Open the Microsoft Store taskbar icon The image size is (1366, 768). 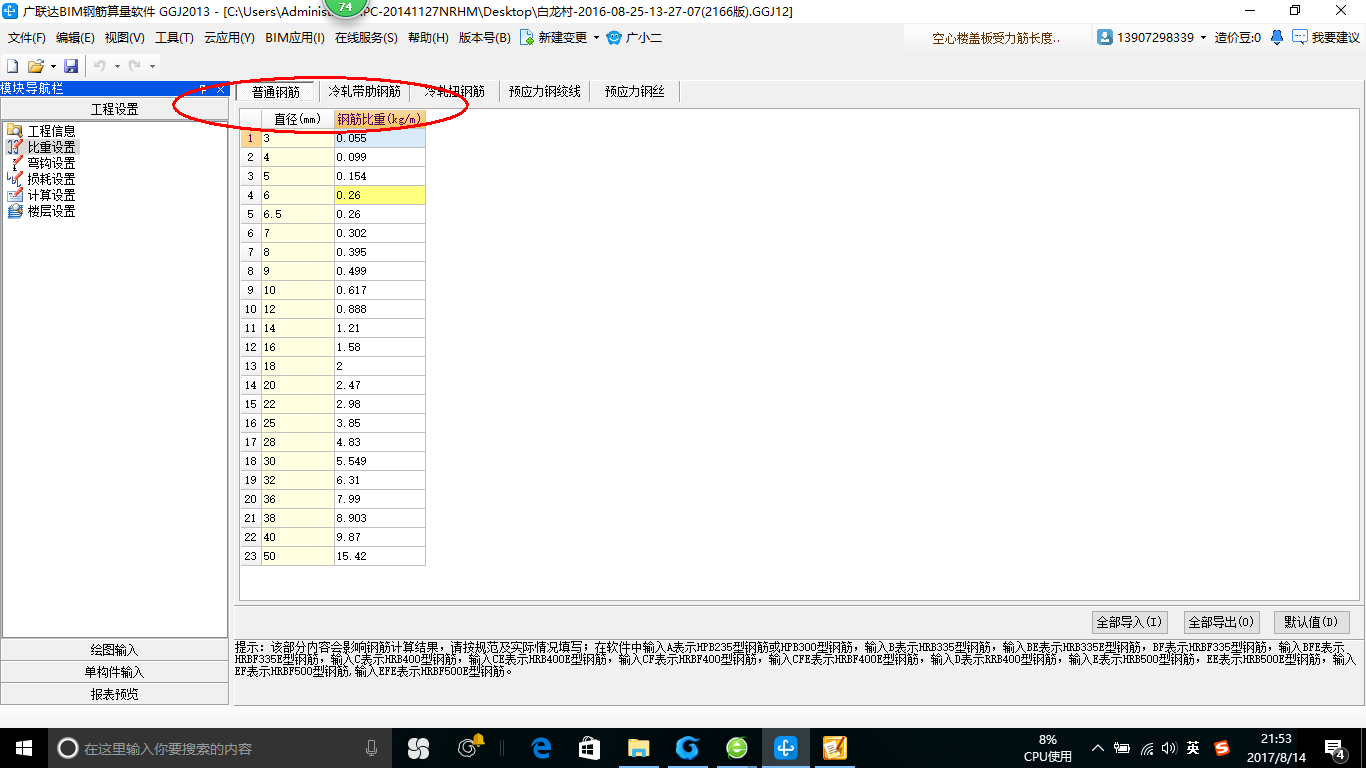(589, 748)
